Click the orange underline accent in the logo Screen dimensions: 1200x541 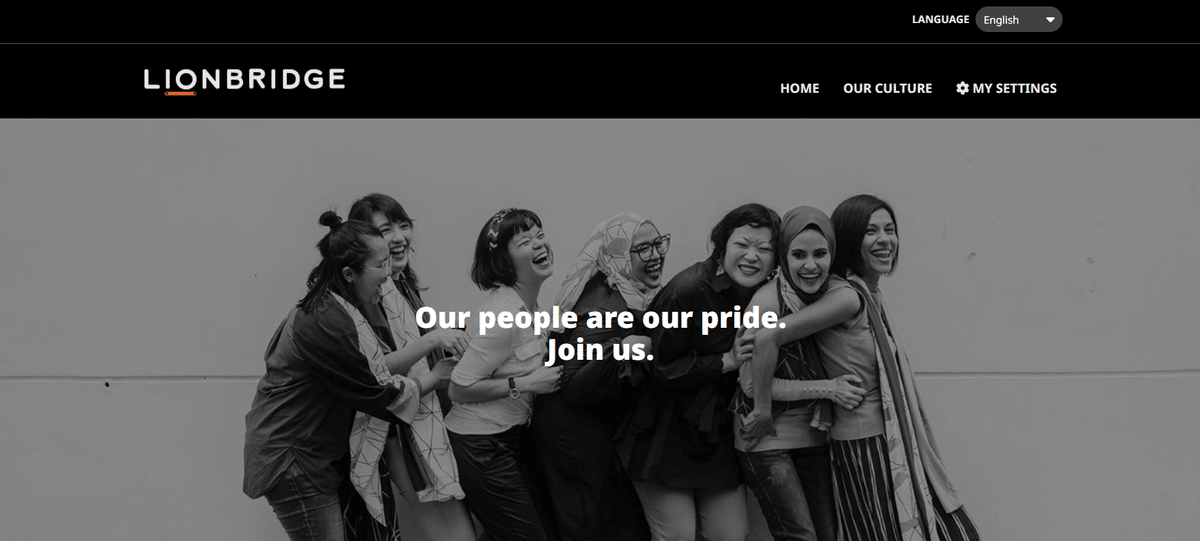click(x=180, y=93)
